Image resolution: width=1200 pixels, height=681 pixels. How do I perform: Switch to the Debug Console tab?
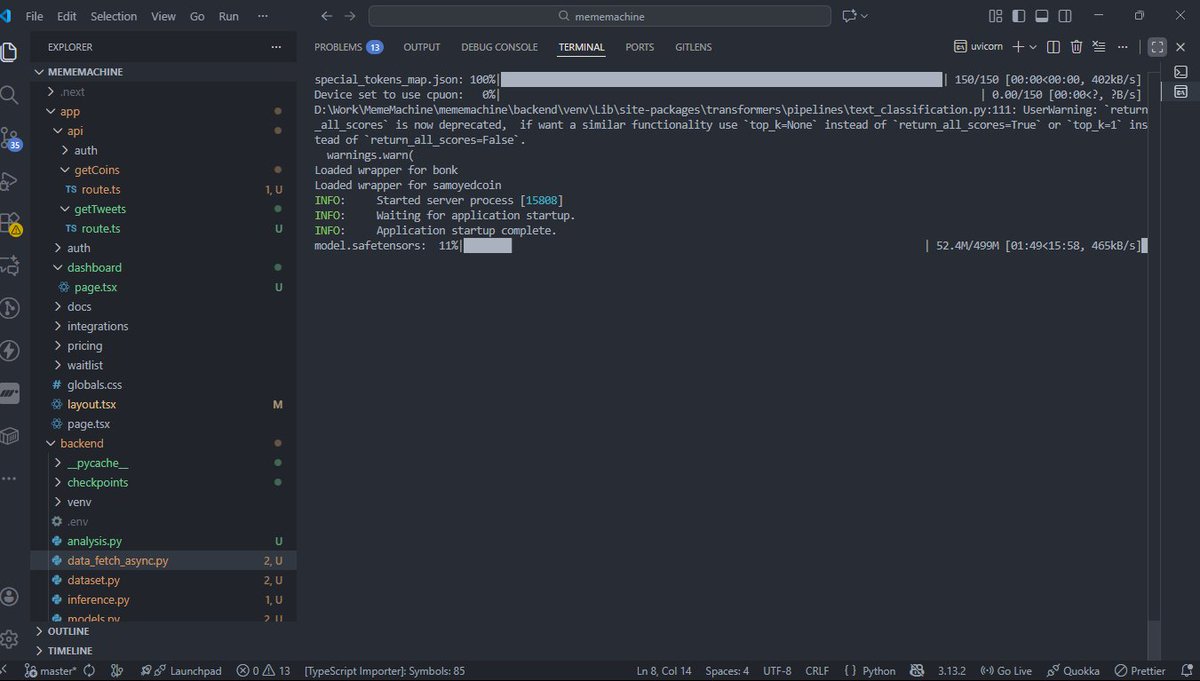pos(499,47)
